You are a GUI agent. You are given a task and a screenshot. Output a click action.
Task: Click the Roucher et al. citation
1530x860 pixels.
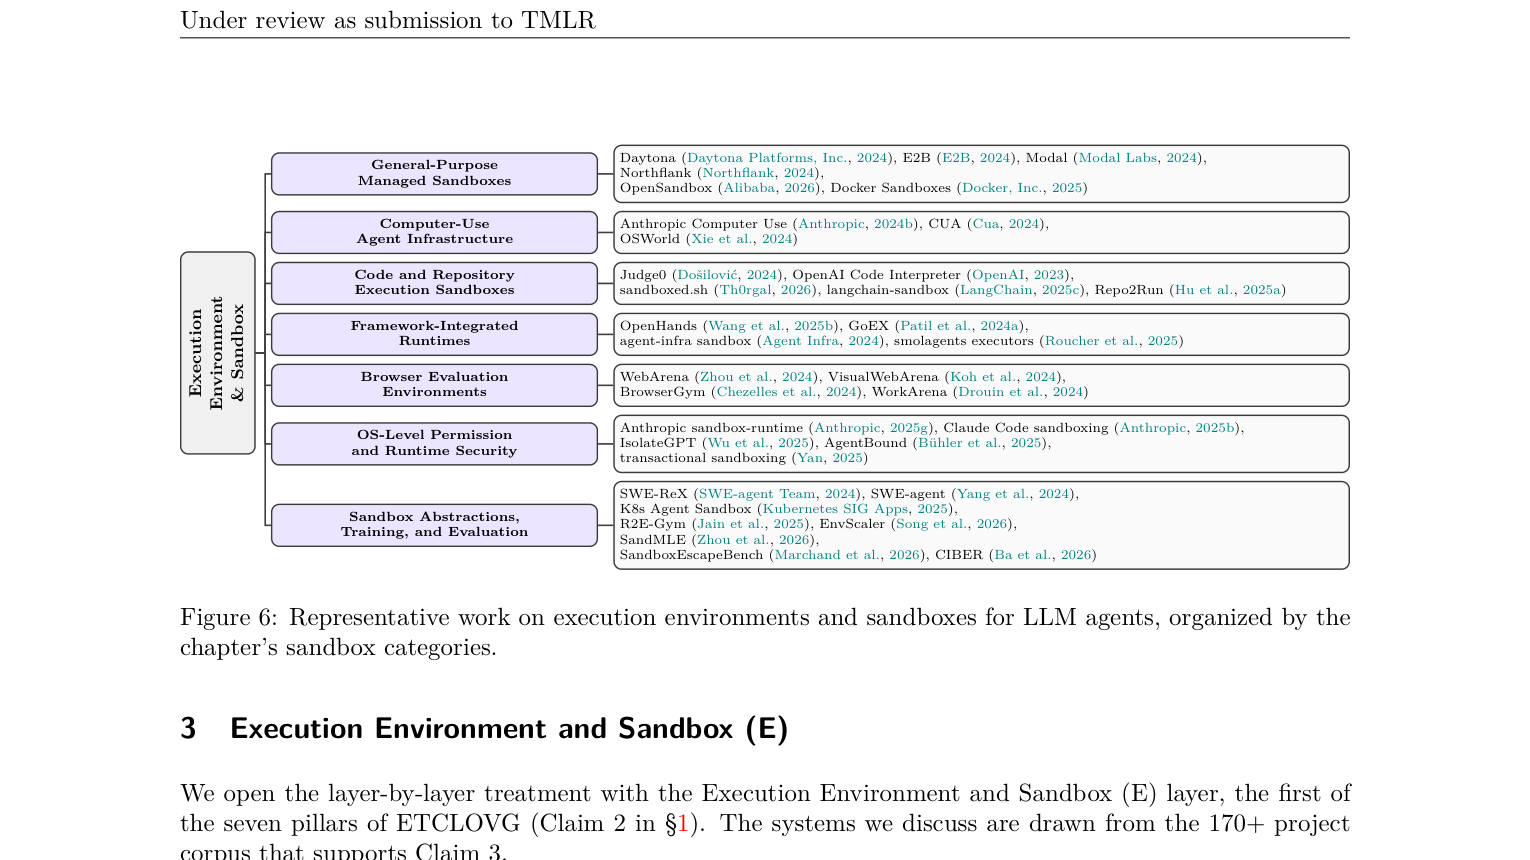point(1111,341)
